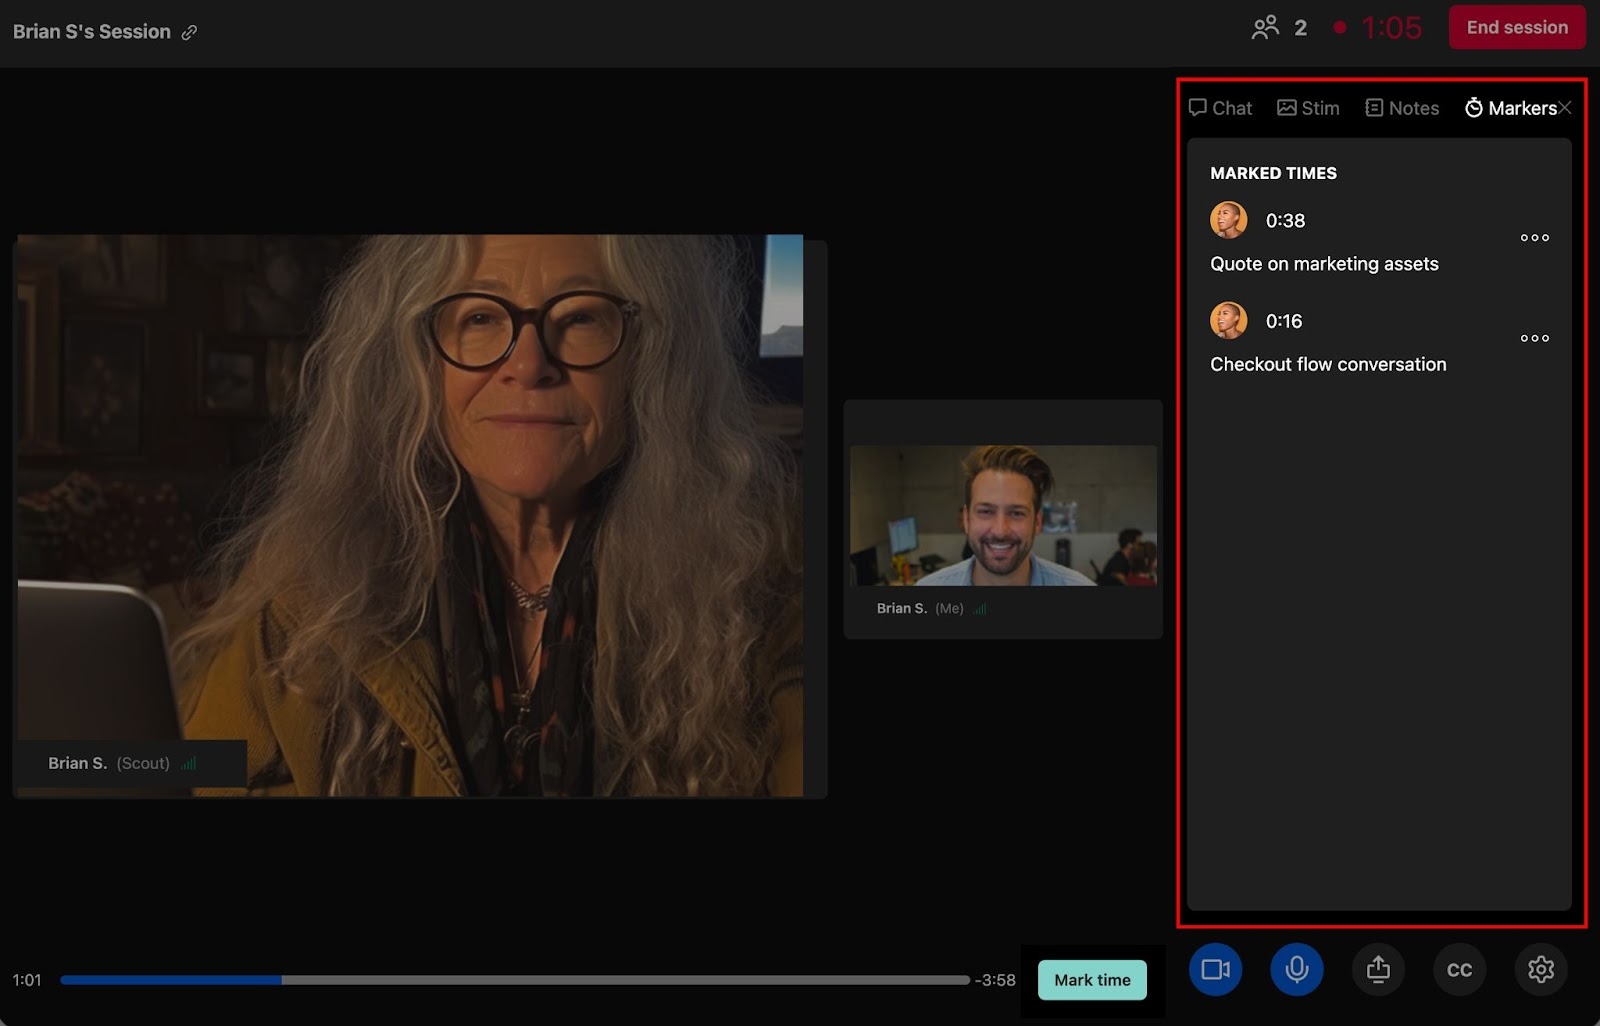Open the participants list icon
The image size is (1600, 1026).
1265,27
